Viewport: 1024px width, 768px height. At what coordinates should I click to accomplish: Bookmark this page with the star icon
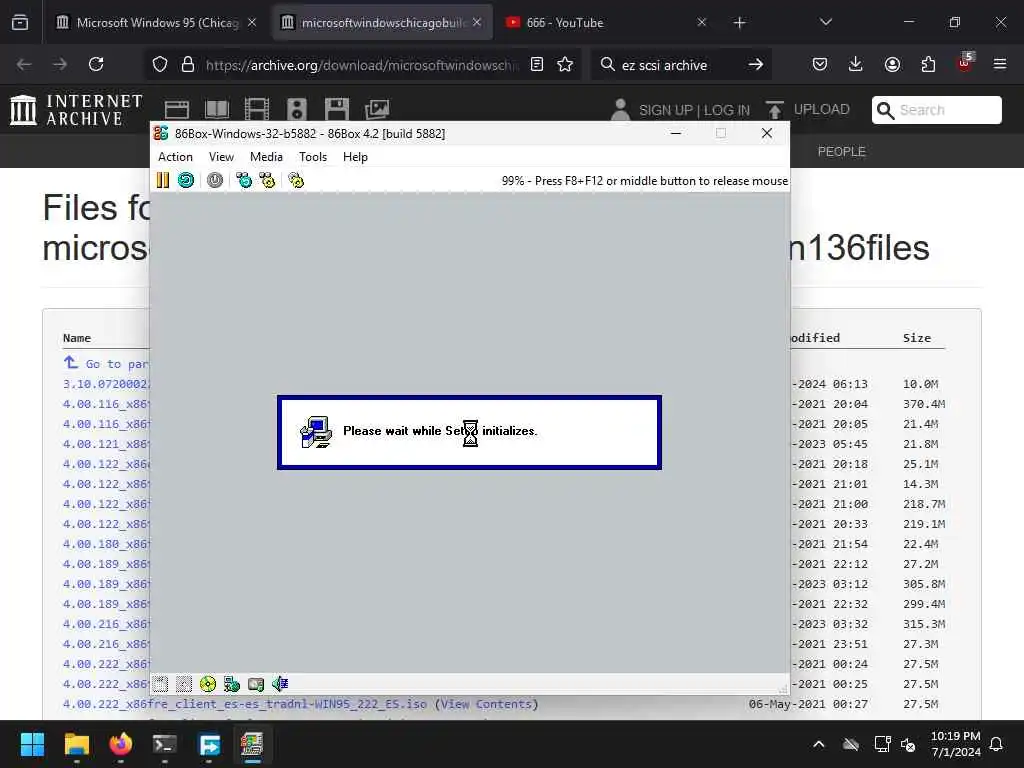(x=565, y=64)
